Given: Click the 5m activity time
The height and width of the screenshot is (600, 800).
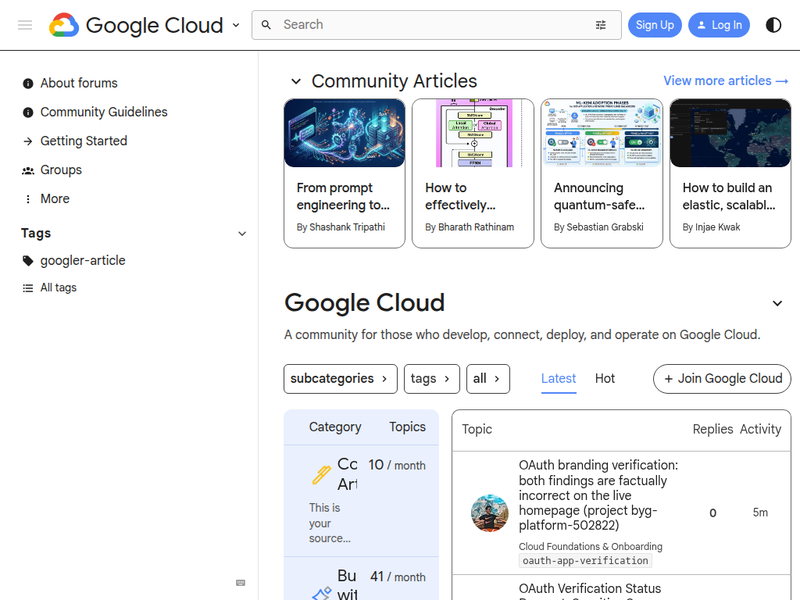Looking at the screenshot, I should pos(760,513).
